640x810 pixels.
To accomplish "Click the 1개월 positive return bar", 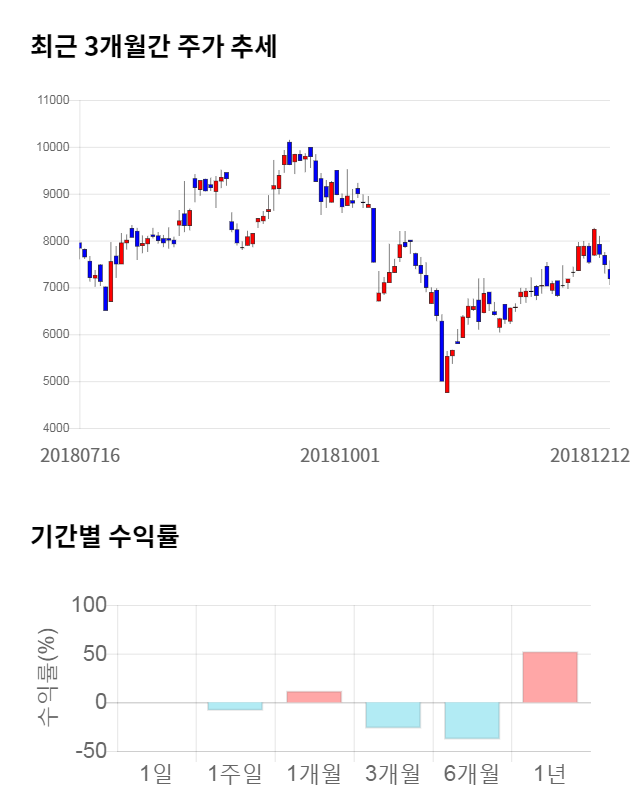I will click(x=314, y=696).
